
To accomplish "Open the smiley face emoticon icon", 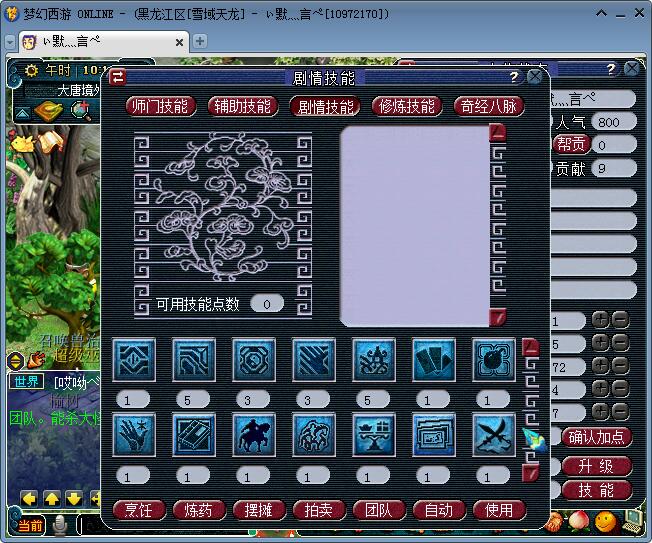I will click(x=605, y=521).
